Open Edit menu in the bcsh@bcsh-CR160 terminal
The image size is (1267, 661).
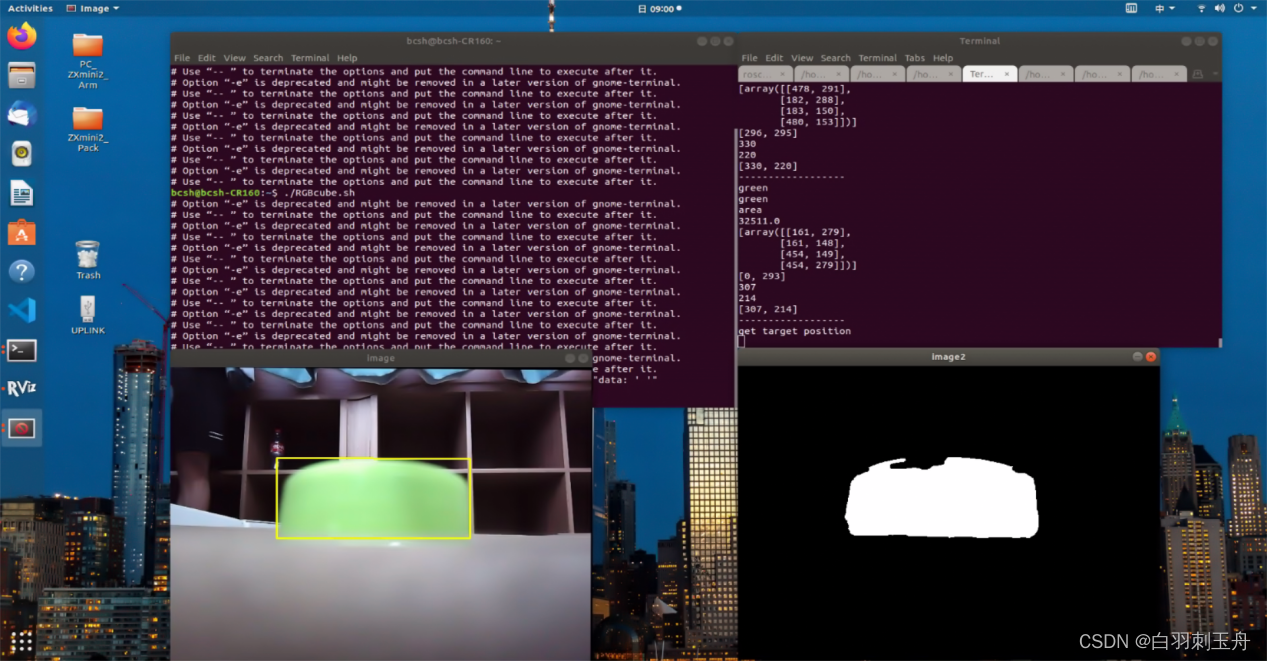pos(206,58)
